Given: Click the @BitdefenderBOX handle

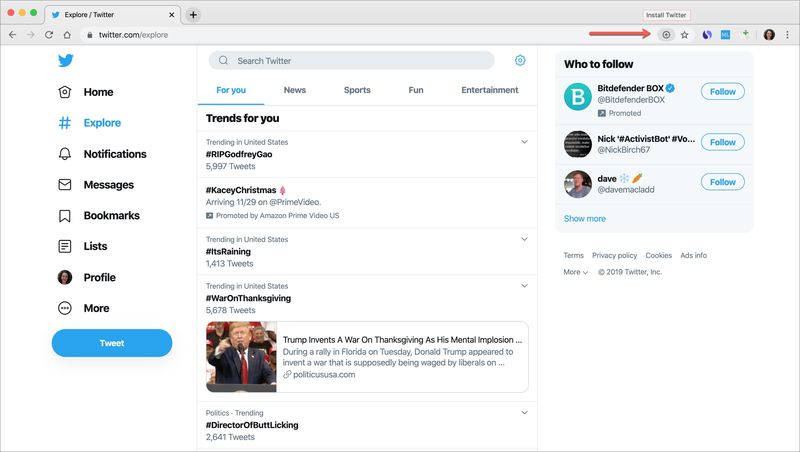Looking at the screenshot, I should click(x=631, y=100).
